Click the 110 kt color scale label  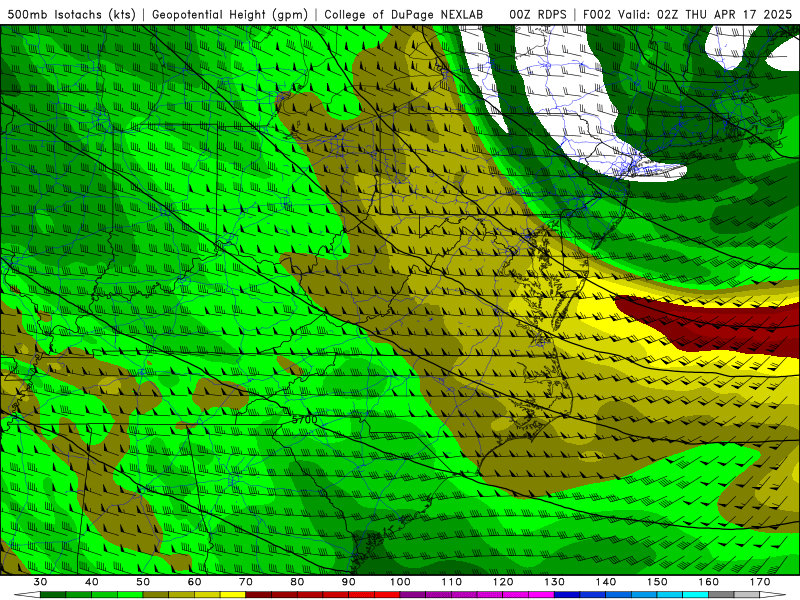pyautogui.click(x=452, y=582)
